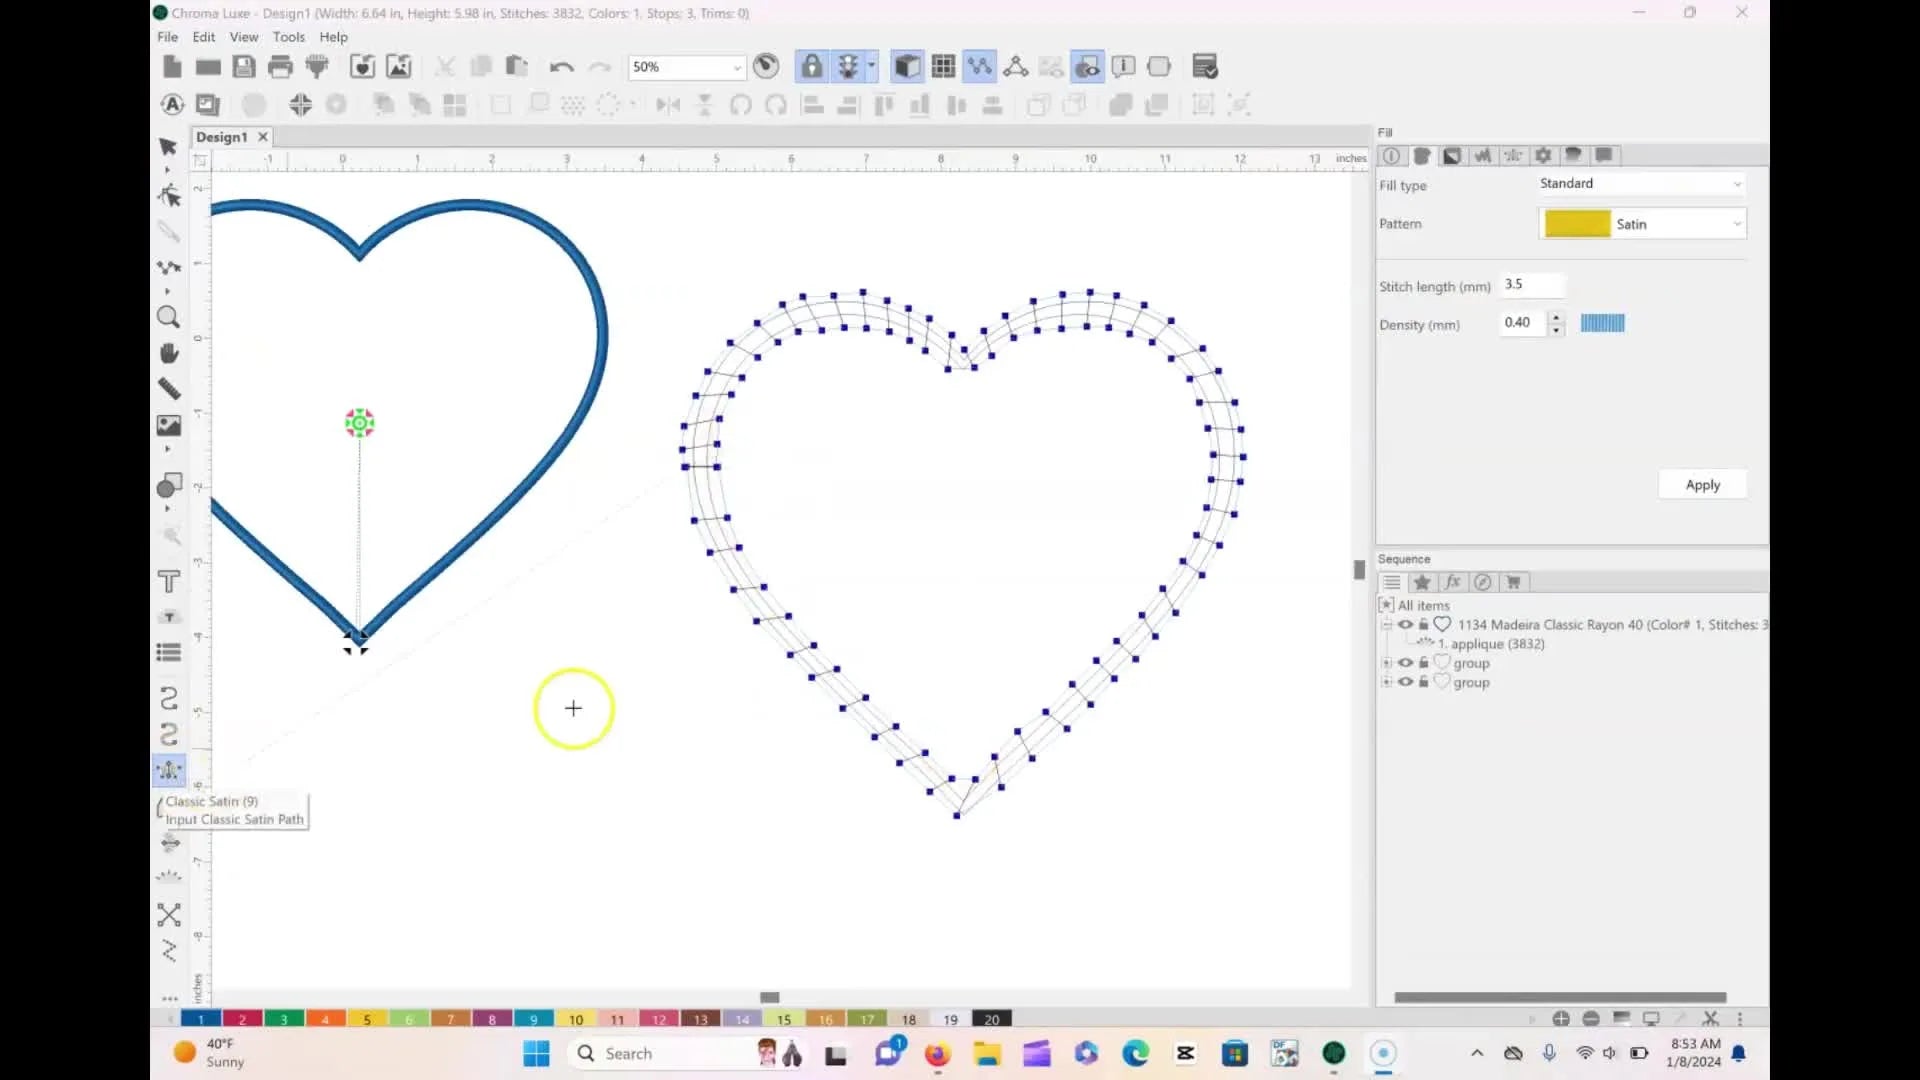Click the Undo arrow icon
The image size is (1920, 1080).
pos(561,67)
